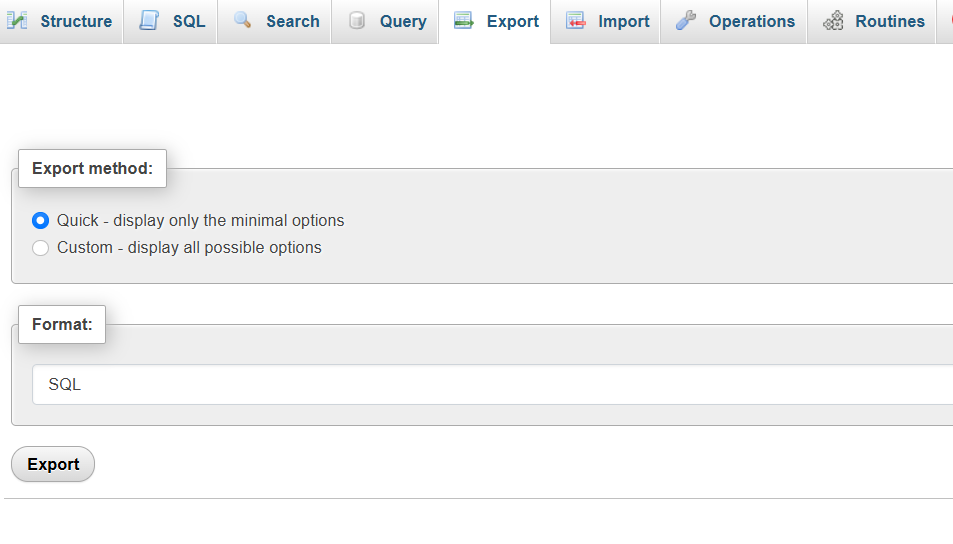The image size is (953, 544).
Task: Choose 'Custom - display all possible options' label
Action: (189, 248)
